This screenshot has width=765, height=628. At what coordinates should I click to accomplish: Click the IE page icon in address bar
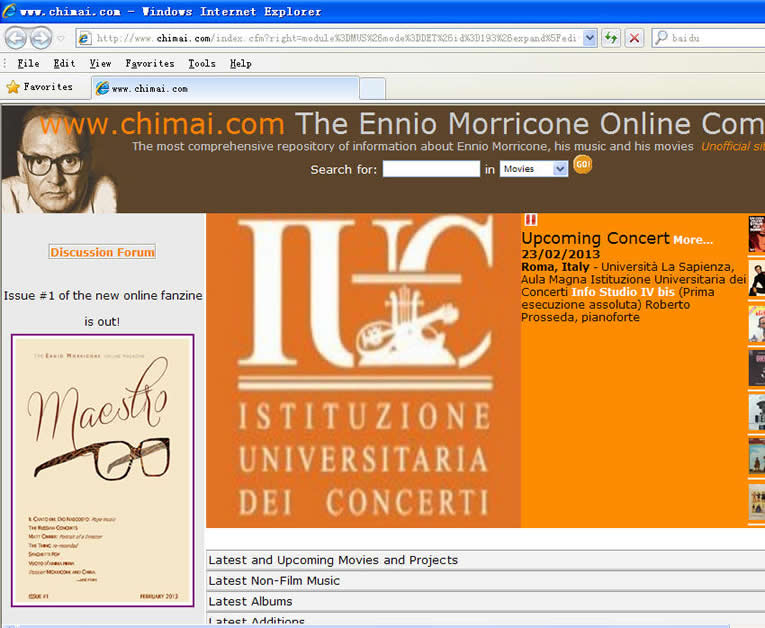tap(85, 38)
